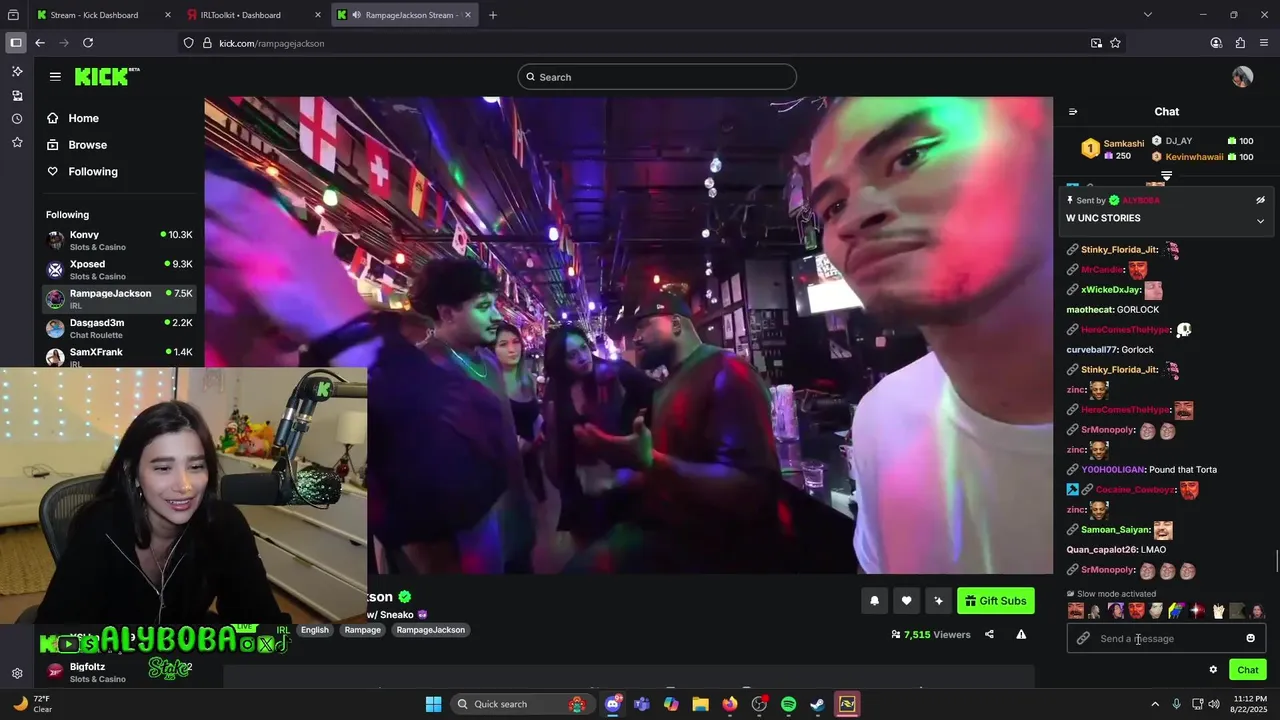This screenshot has height=720, width=1280.
Task: Click the English tag
Action: (315, 630)
